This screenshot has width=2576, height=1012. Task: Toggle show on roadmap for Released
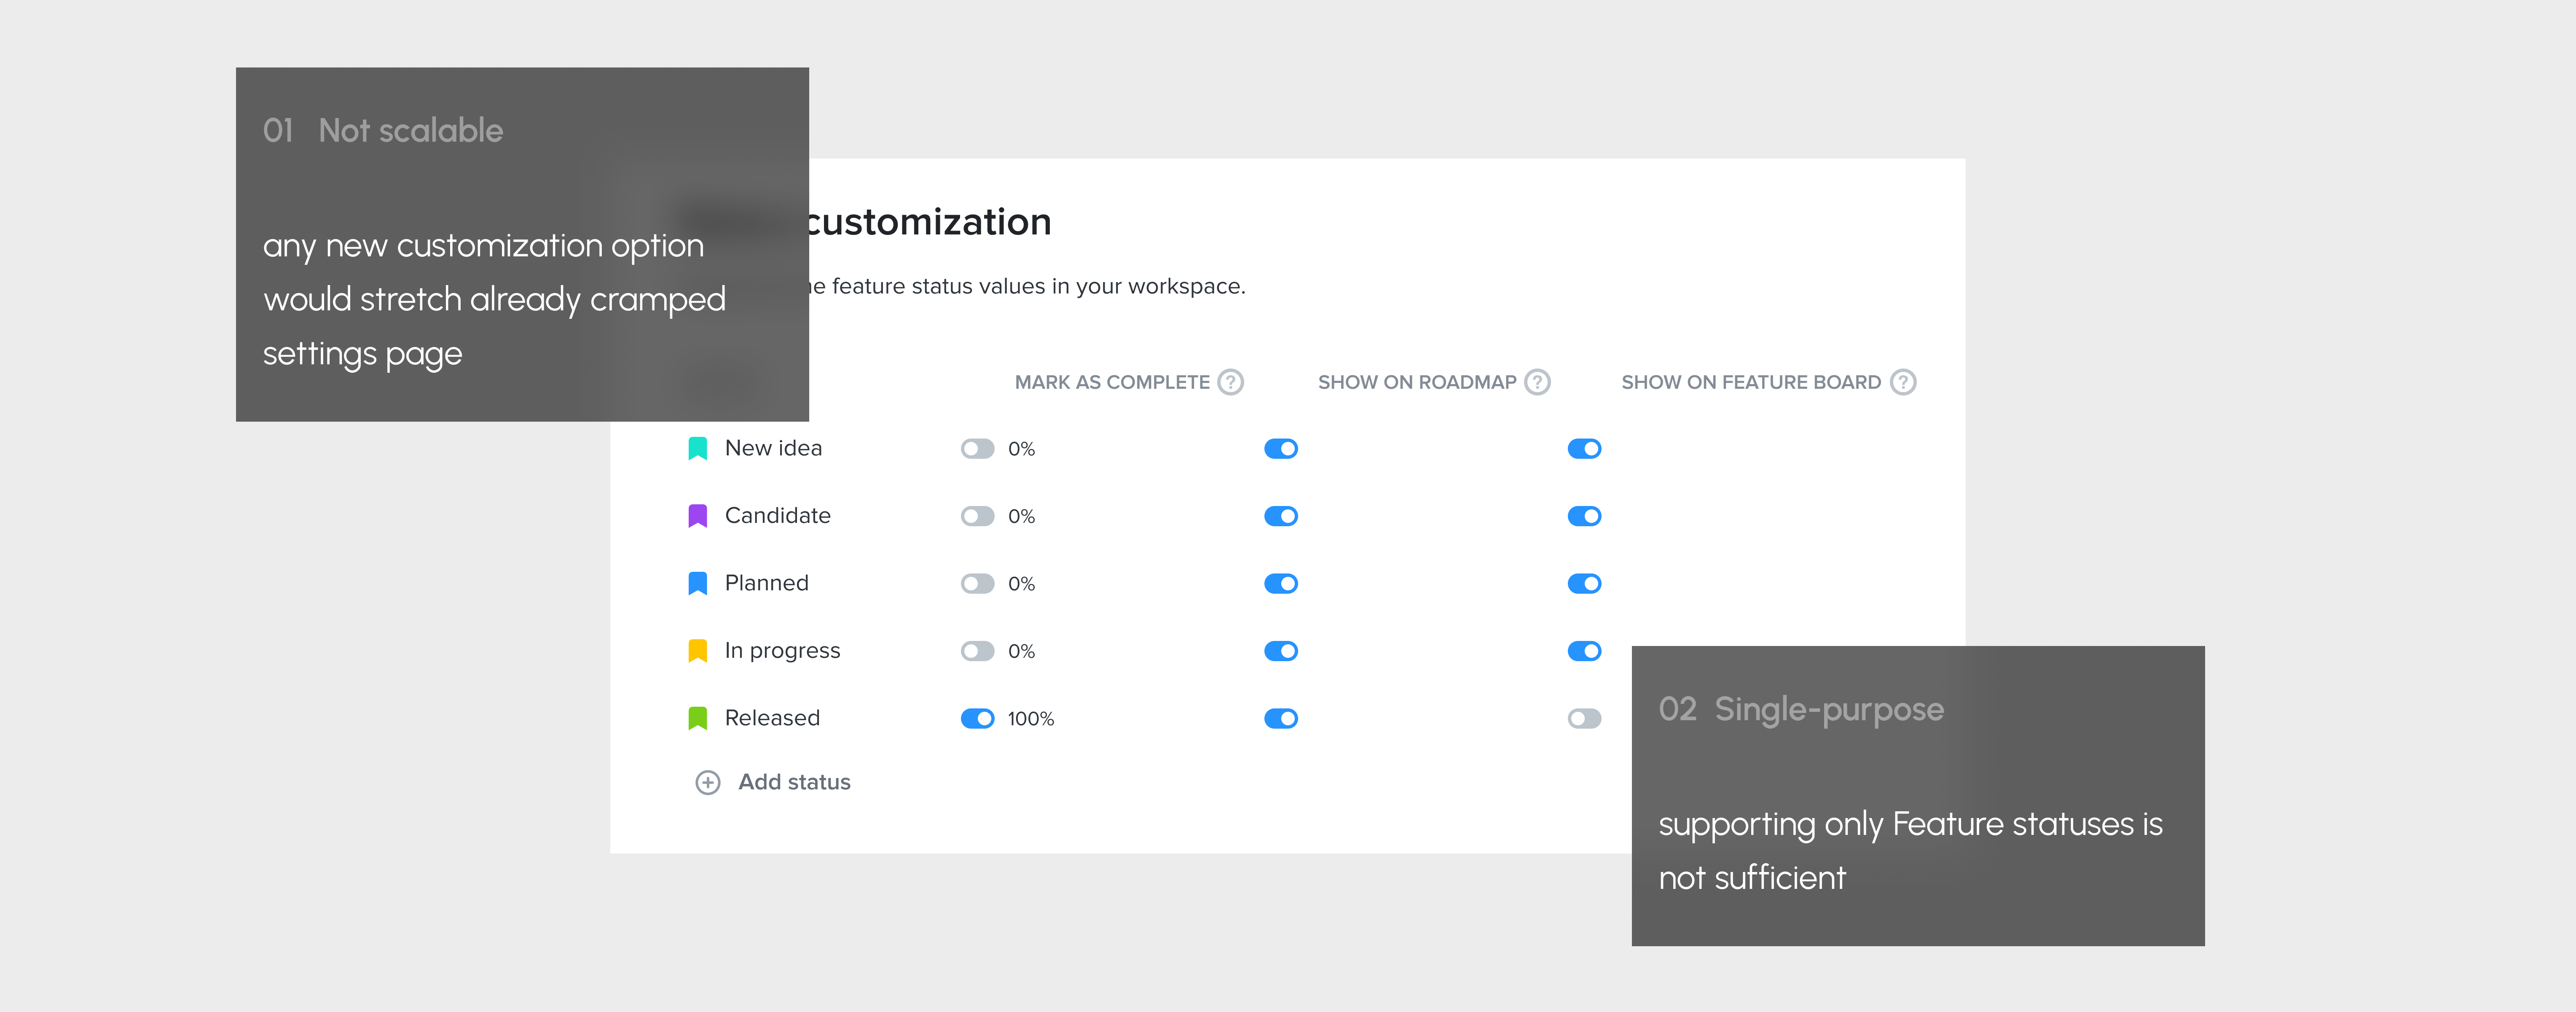1281,719
